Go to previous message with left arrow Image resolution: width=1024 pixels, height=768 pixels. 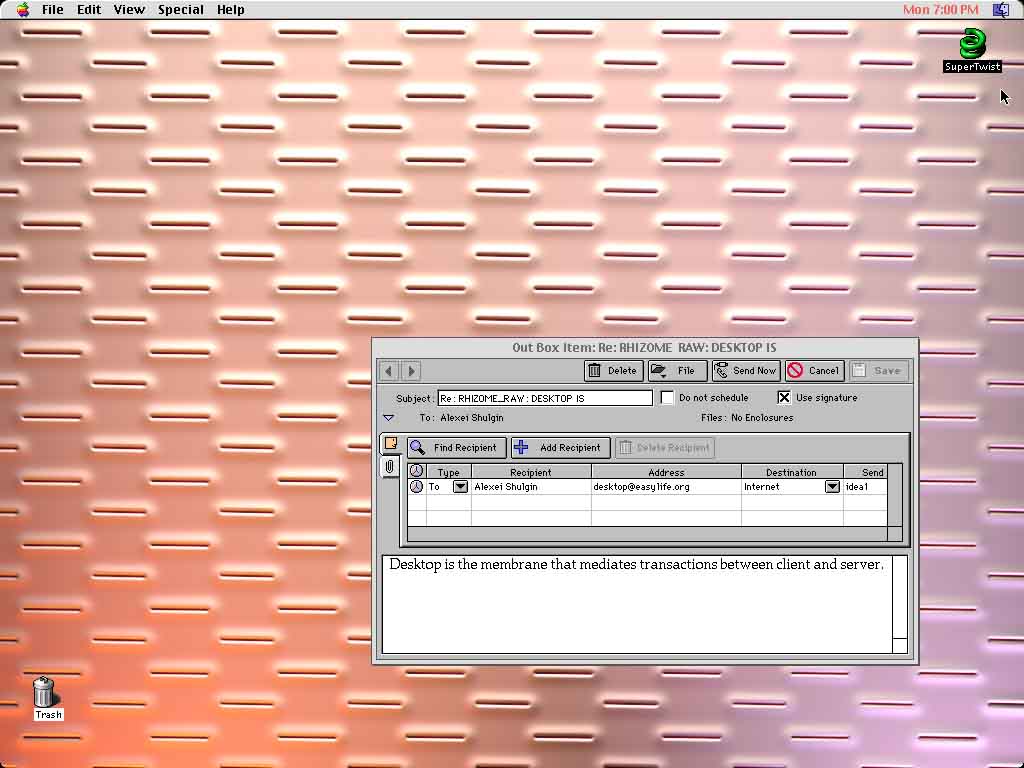tap(390, 371)
